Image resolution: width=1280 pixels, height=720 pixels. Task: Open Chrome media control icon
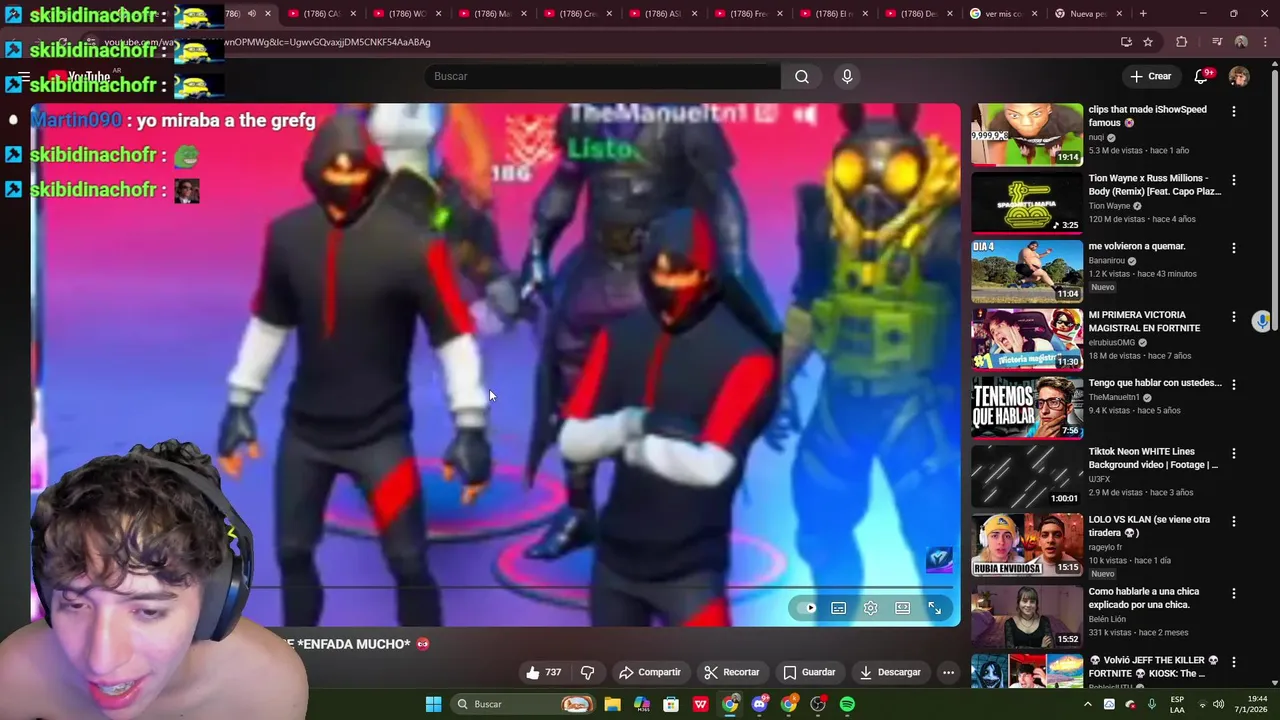tap(1216, 42)
